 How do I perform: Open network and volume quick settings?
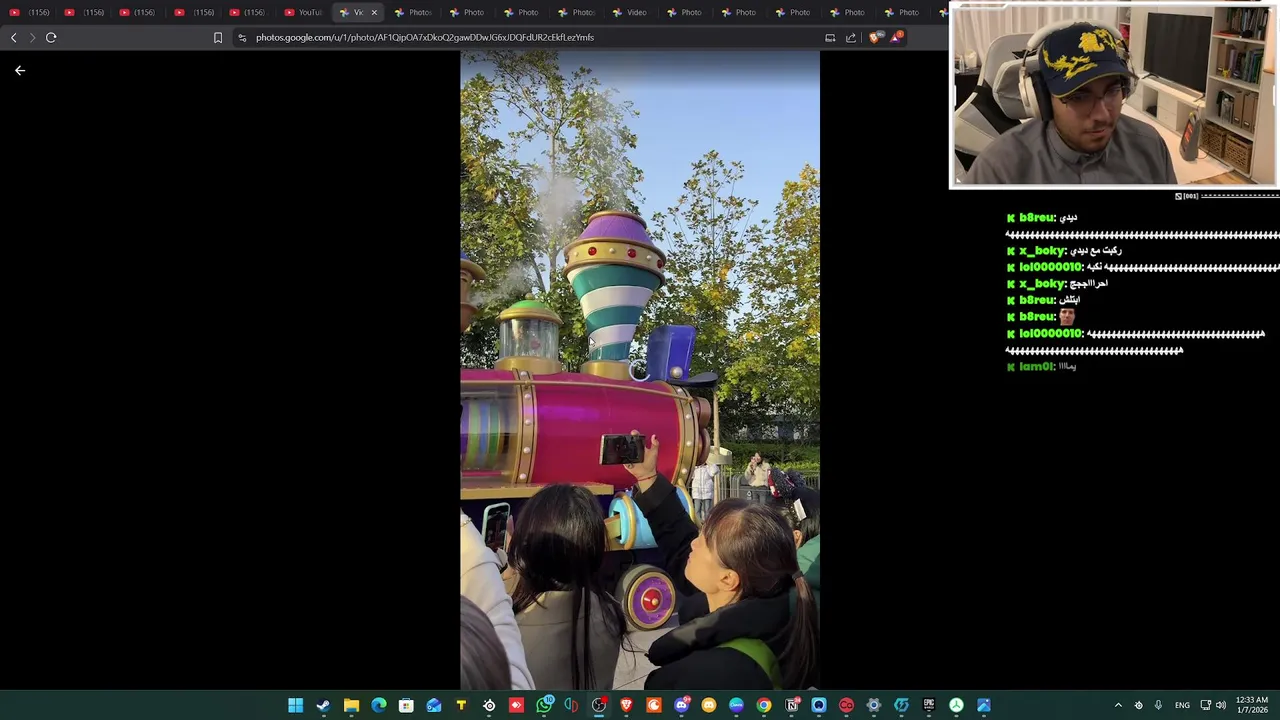[x=1213, y=705]
